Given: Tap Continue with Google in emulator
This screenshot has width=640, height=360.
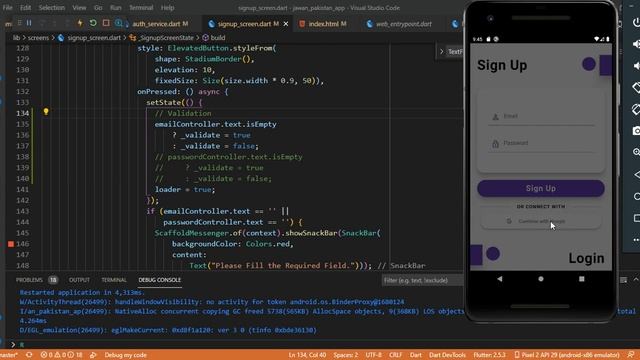Looking at the screenshot, I should [541, 221].
